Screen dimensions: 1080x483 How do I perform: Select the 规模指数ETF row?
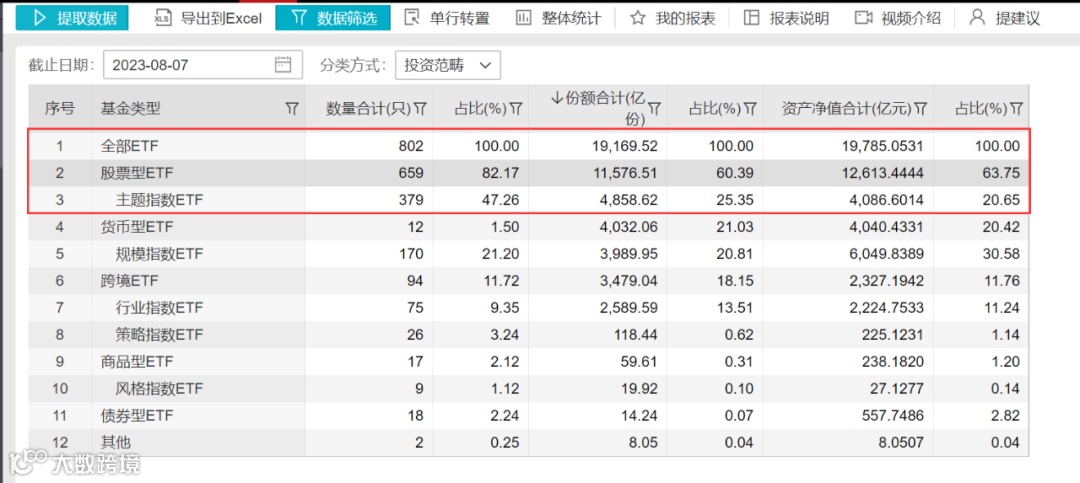coord(528,254)
